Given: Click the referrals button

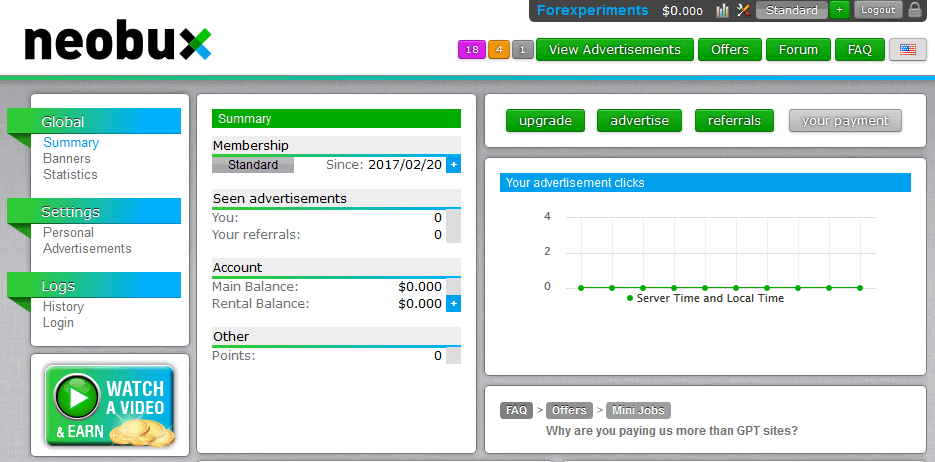Looking at the screenshot, I should click(x=734, y=120).
